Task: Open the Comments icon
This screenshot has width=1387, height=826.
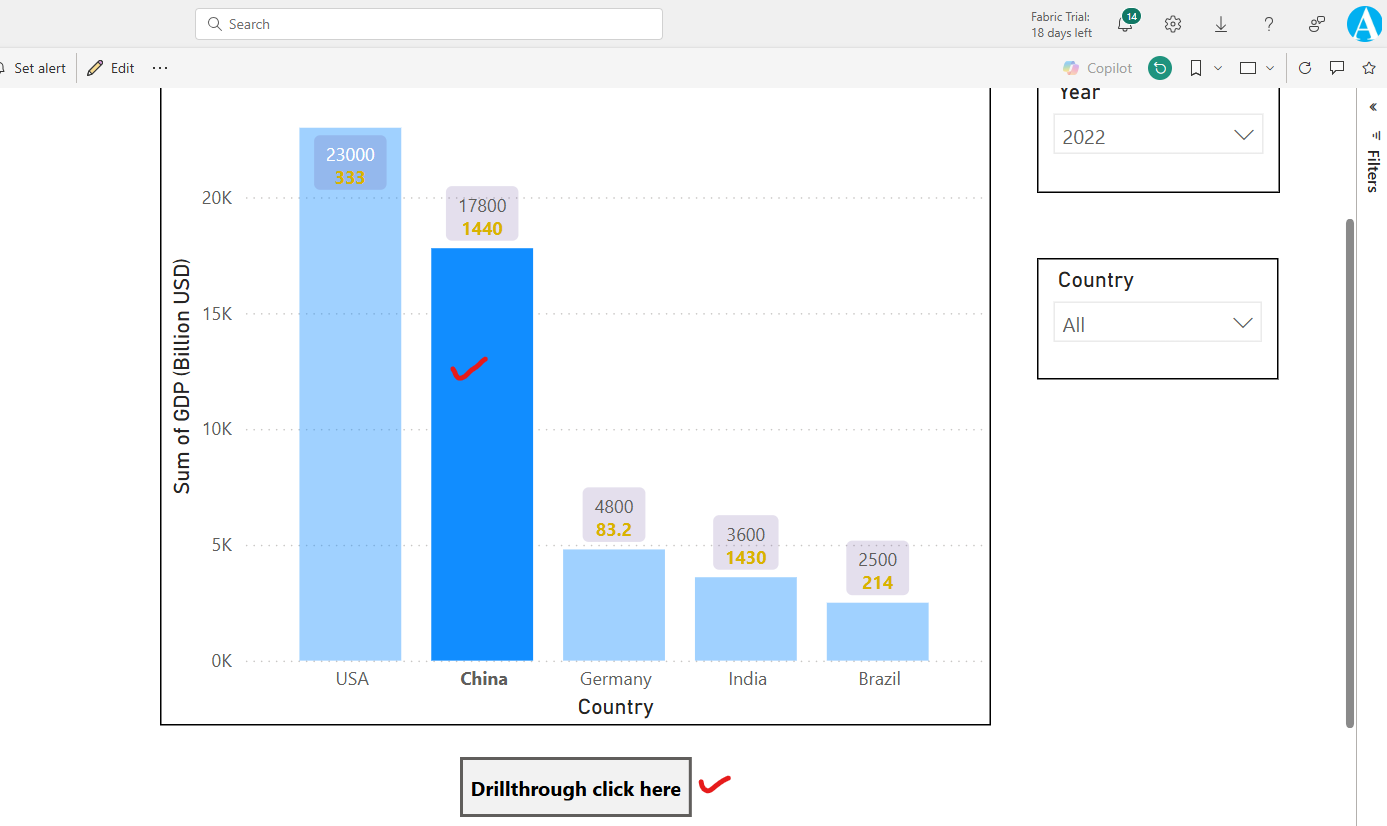Action: pos(1337,67)
